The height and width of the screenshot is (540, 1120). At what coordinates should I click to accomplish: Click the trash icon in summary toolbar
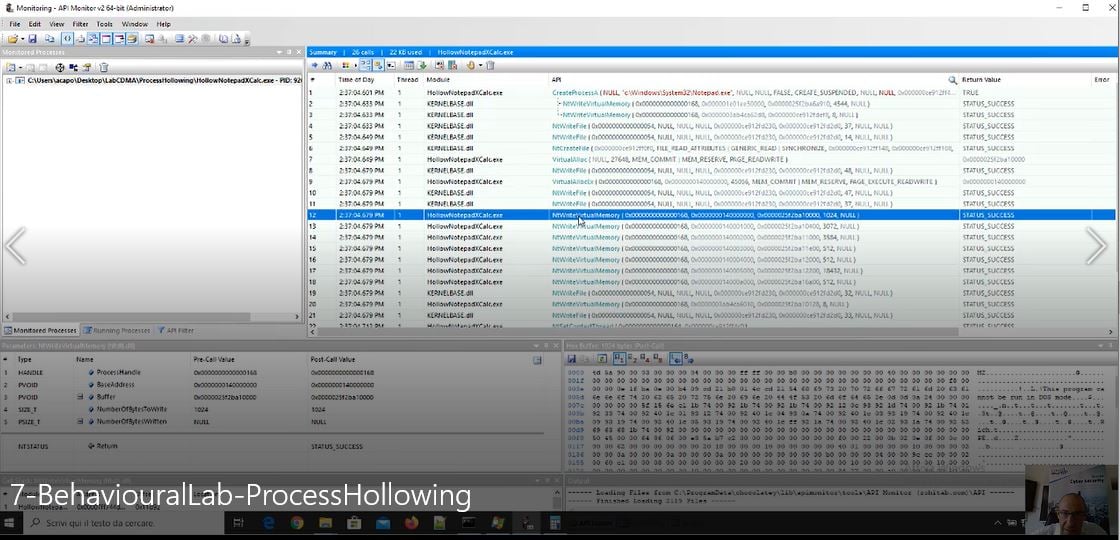pos(490,66)
